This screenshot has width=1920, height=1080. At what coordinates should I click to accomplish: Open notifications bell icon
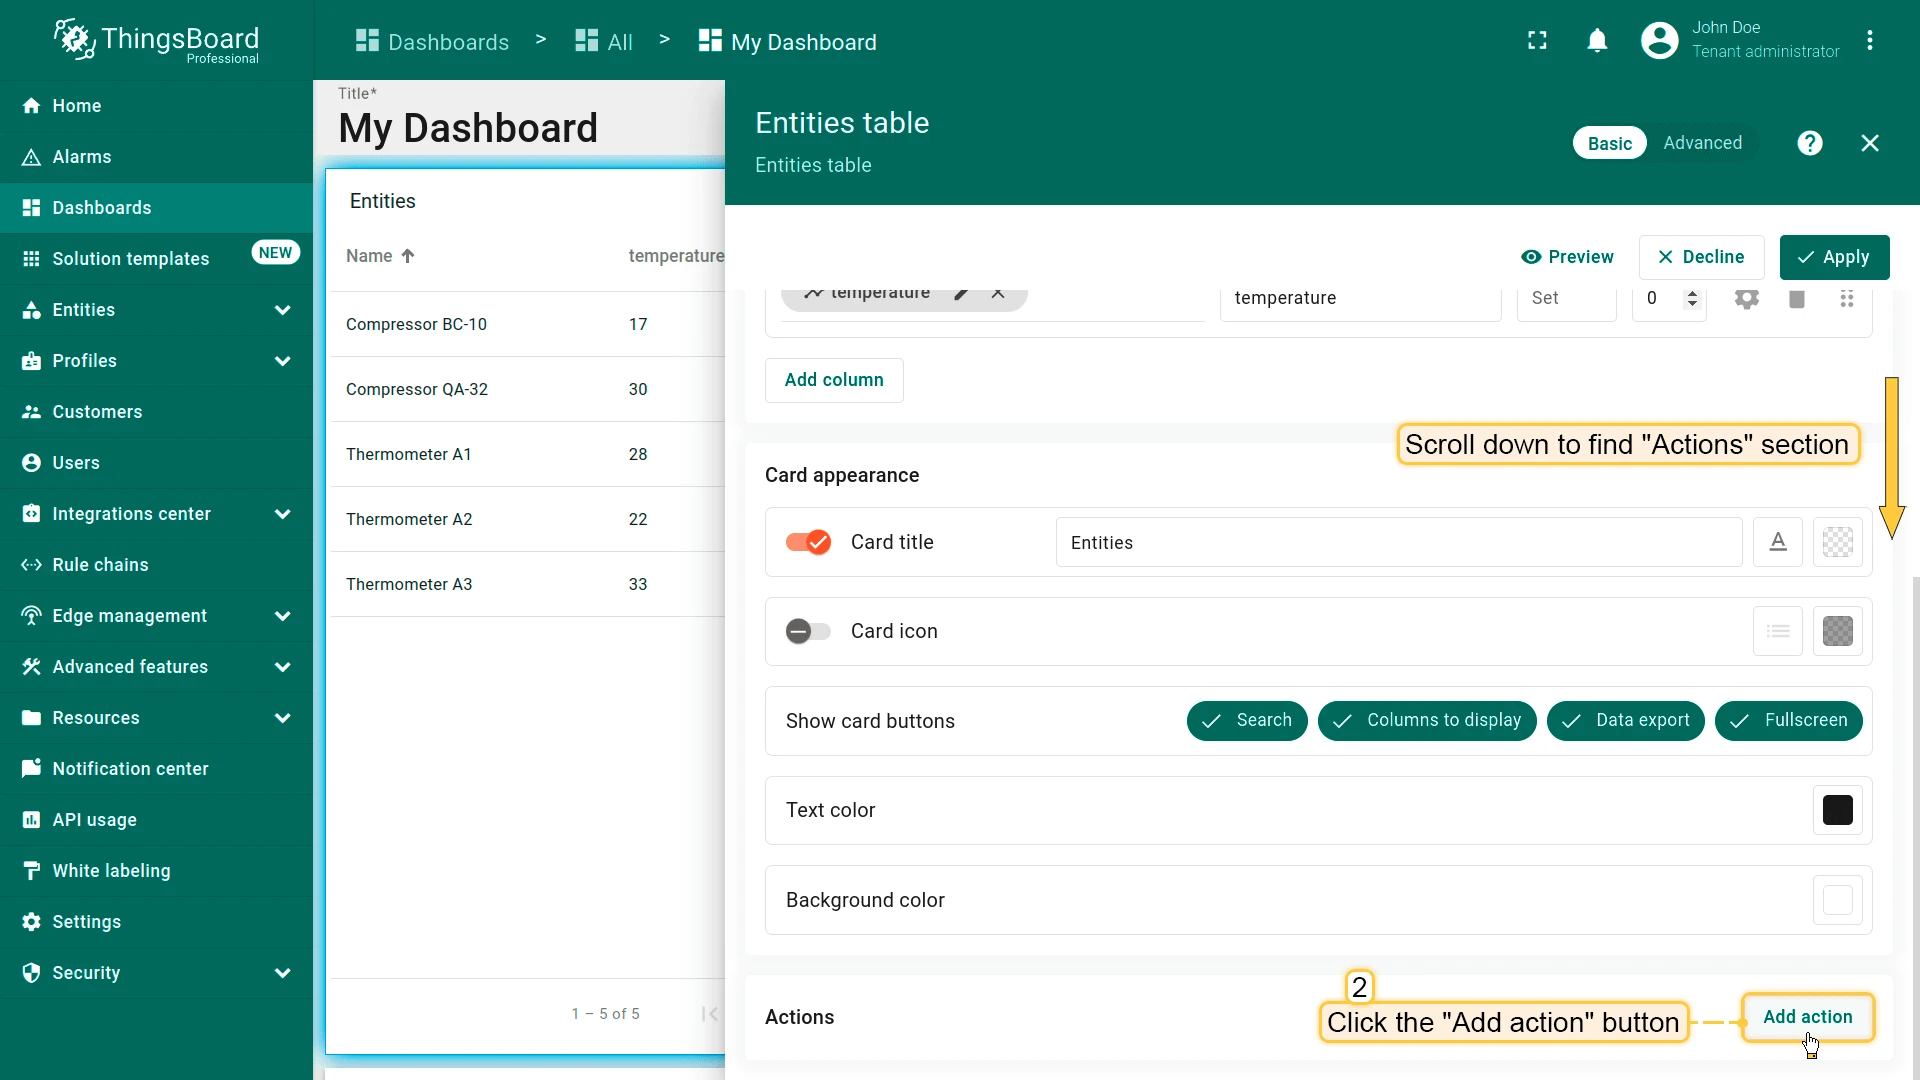[1597, 41]
